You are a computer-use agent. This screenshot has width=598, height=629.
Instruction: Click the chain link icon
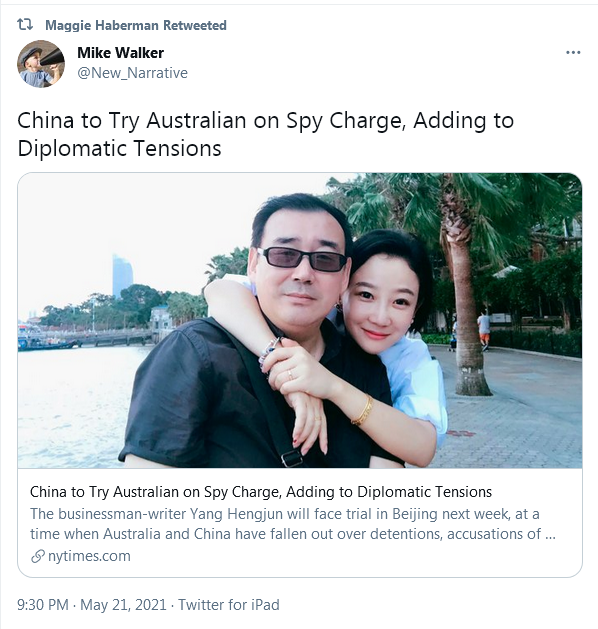click(37, 556)
